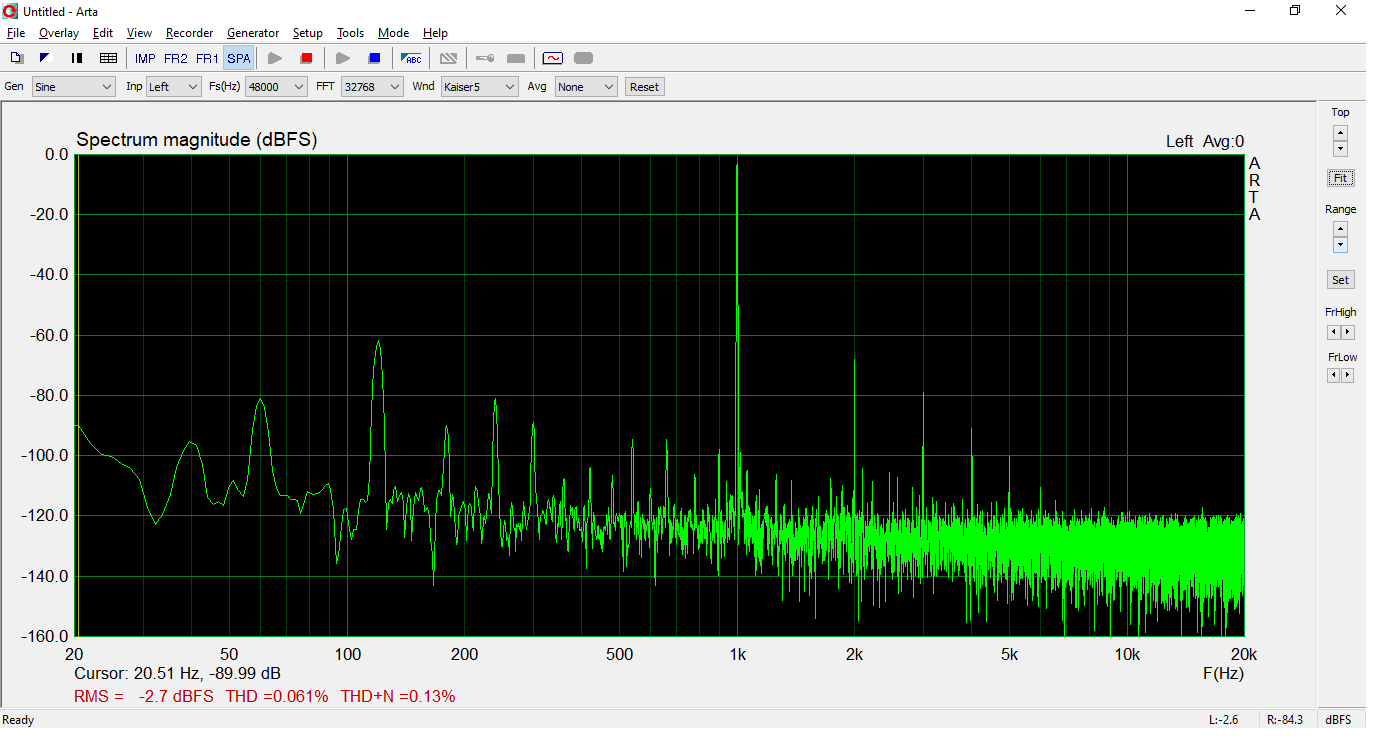Click the red curve display icon
Image resolution: width=1376 pixels, height=740 pixels.
click(553, 58)
